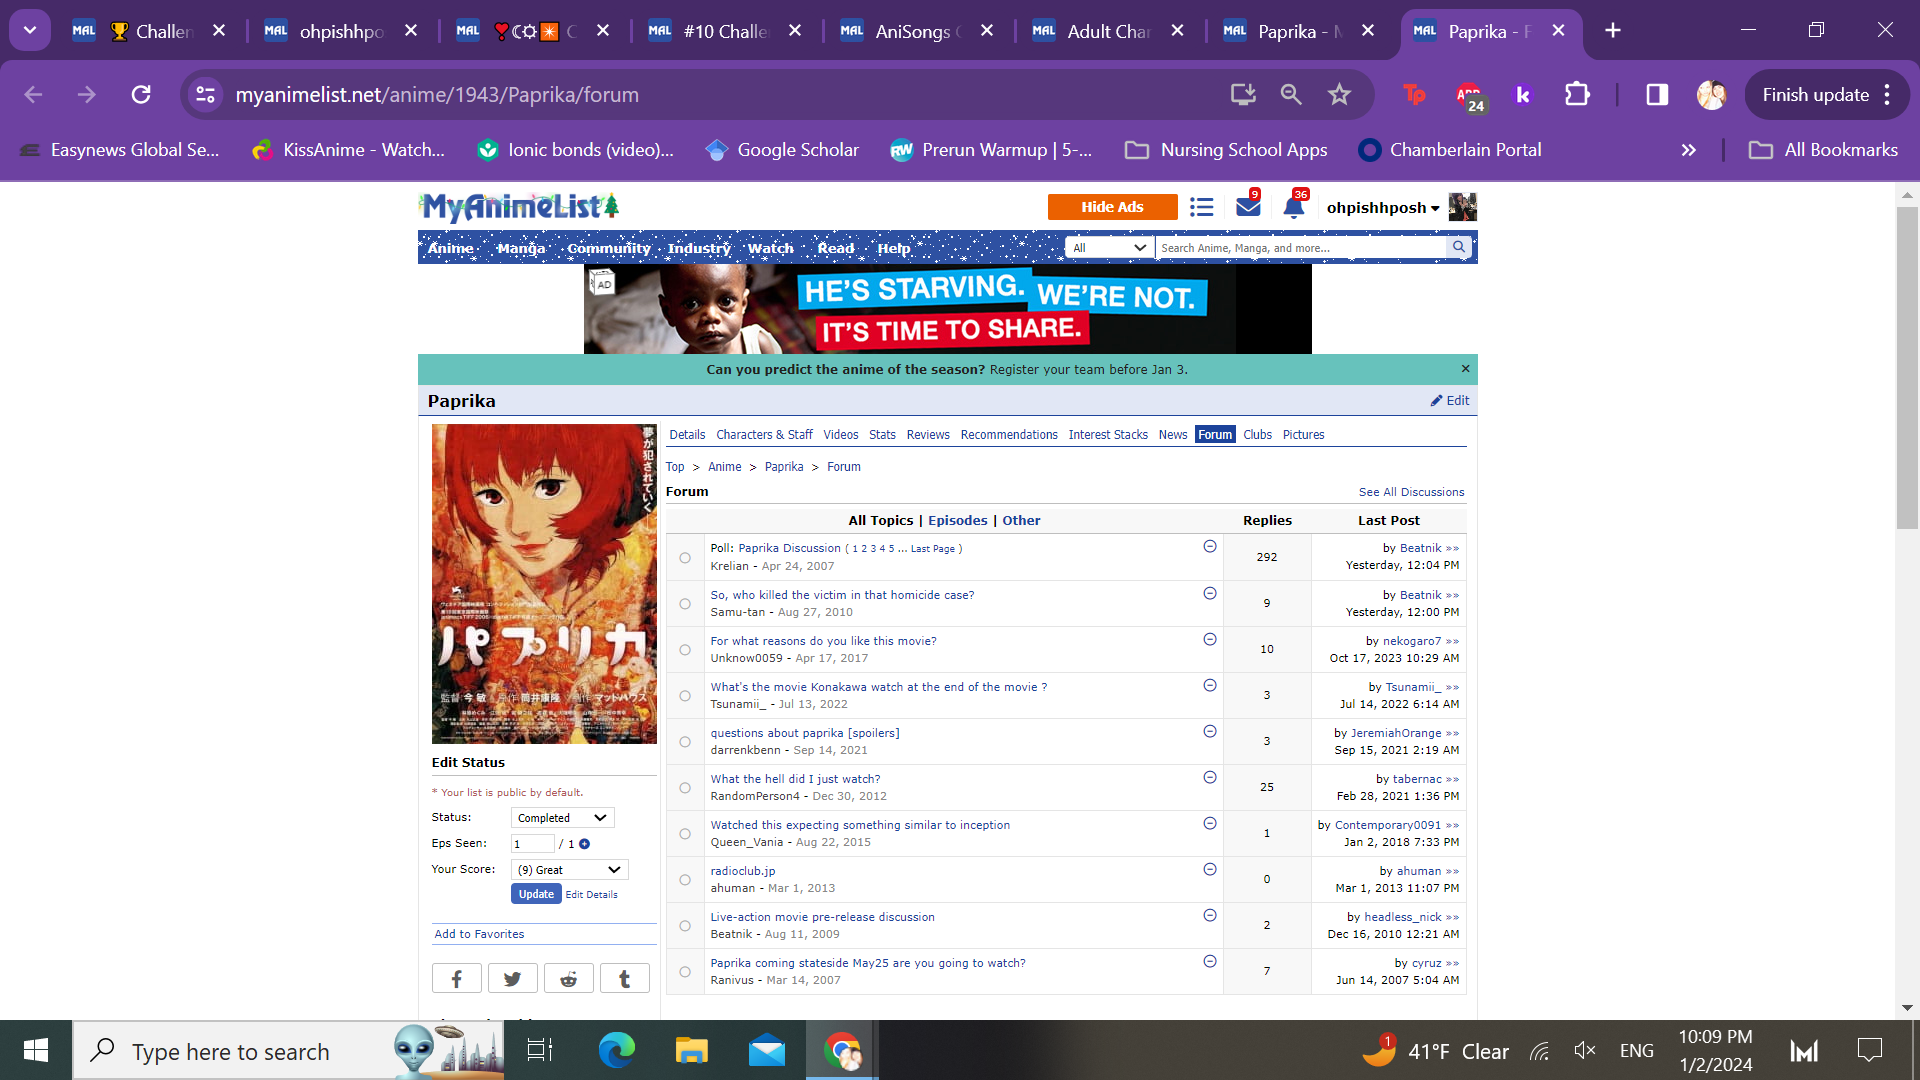Switch to the Recommendations tab
Viewport: 1920px width, 1080px height.
(x=1009, y=435)
